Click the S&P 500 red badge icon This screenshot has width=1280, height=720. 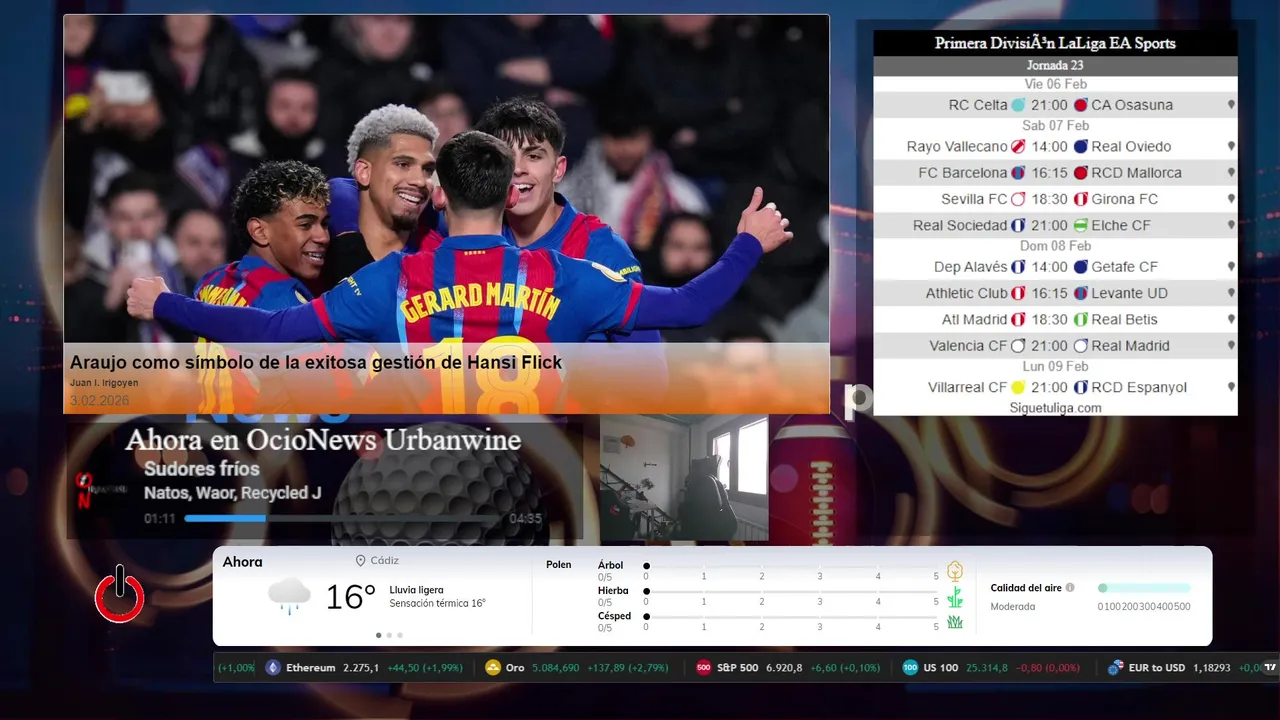click(703, 668)
